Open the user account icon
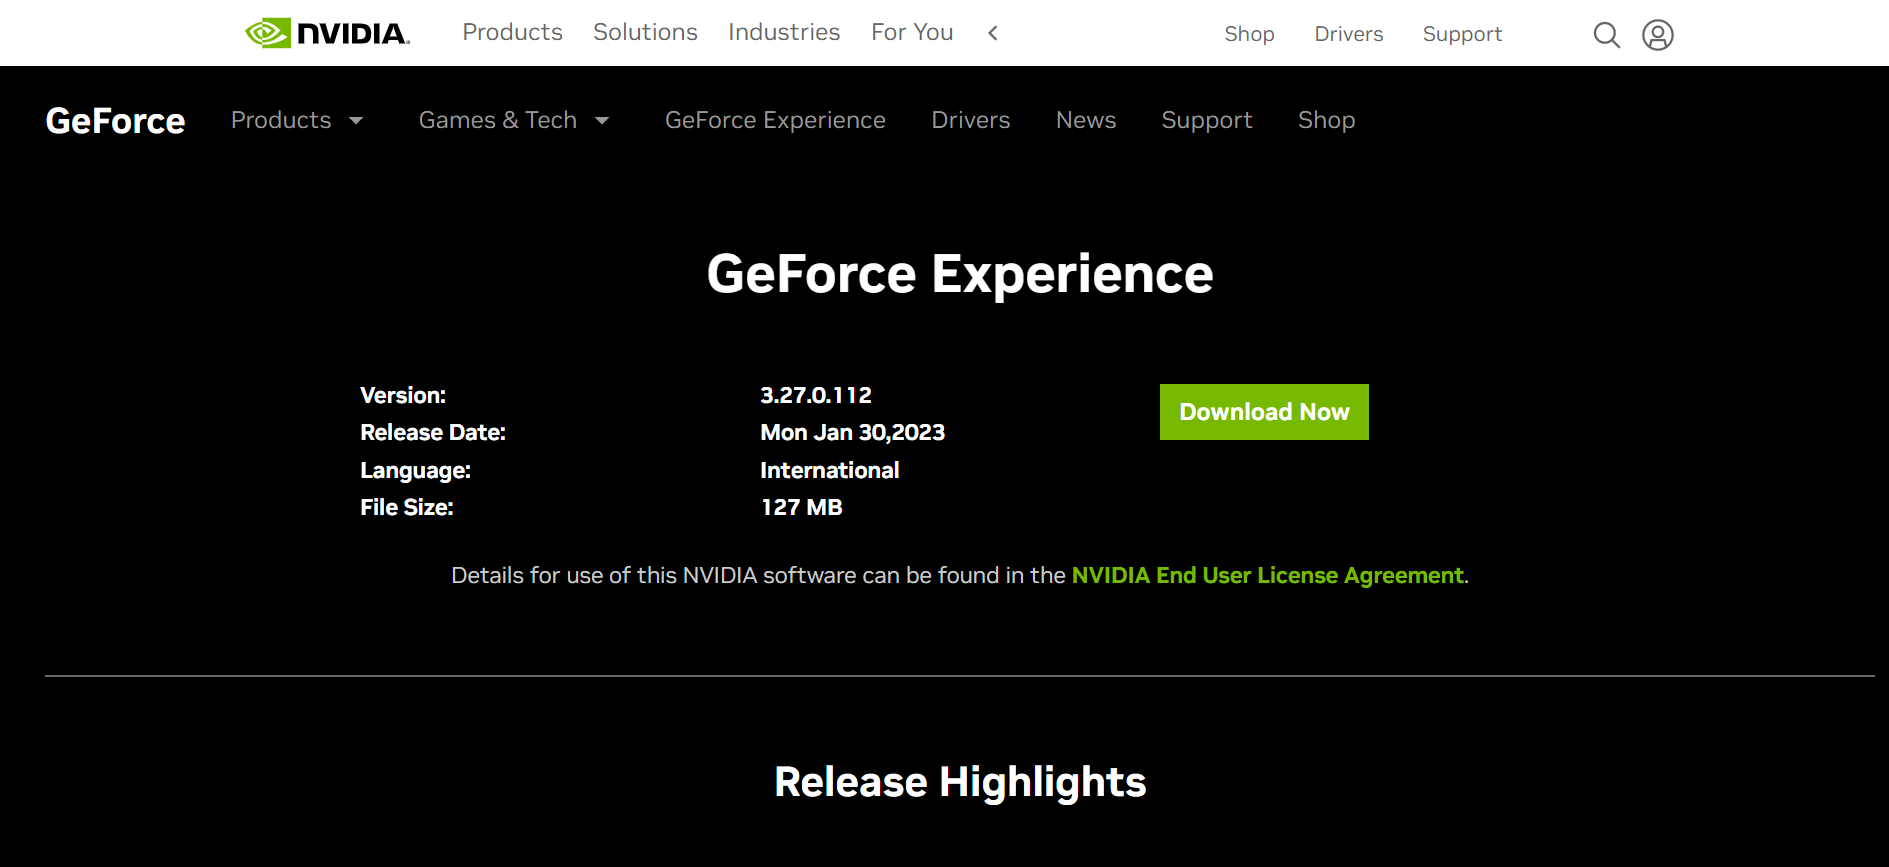 (1657, 35)
